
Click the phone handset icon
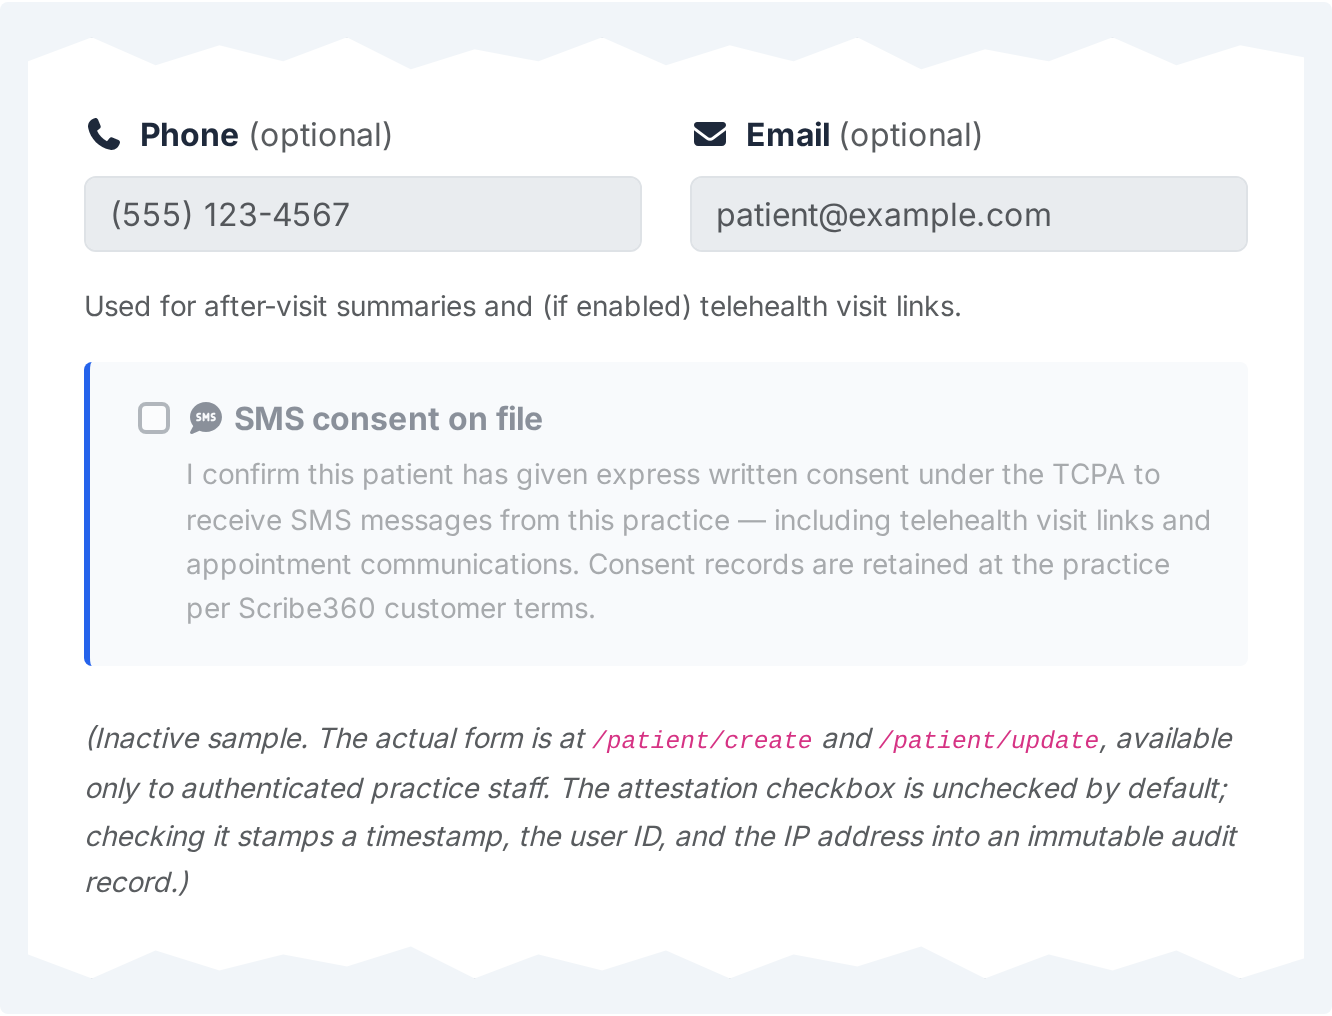coord(104,134)
